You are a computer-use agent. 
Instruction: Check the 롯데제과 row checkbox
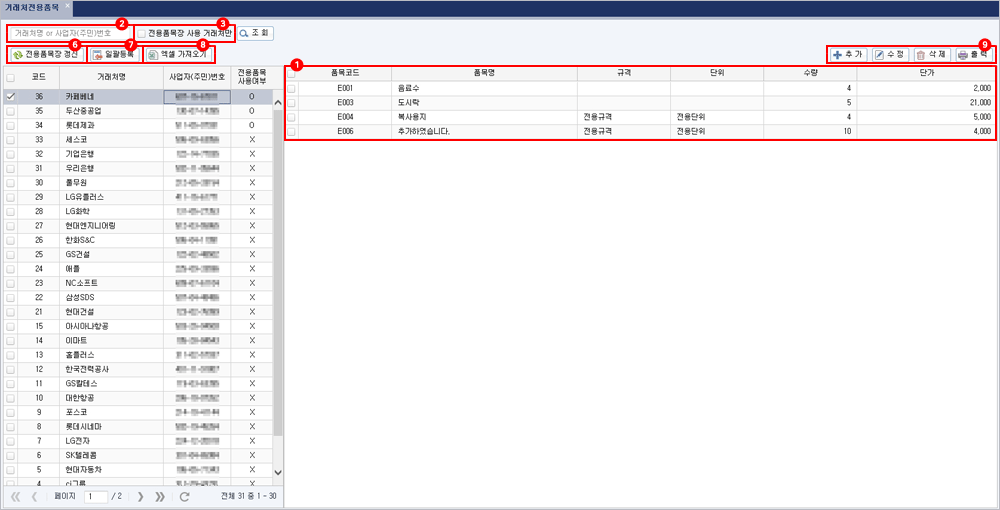10,125
